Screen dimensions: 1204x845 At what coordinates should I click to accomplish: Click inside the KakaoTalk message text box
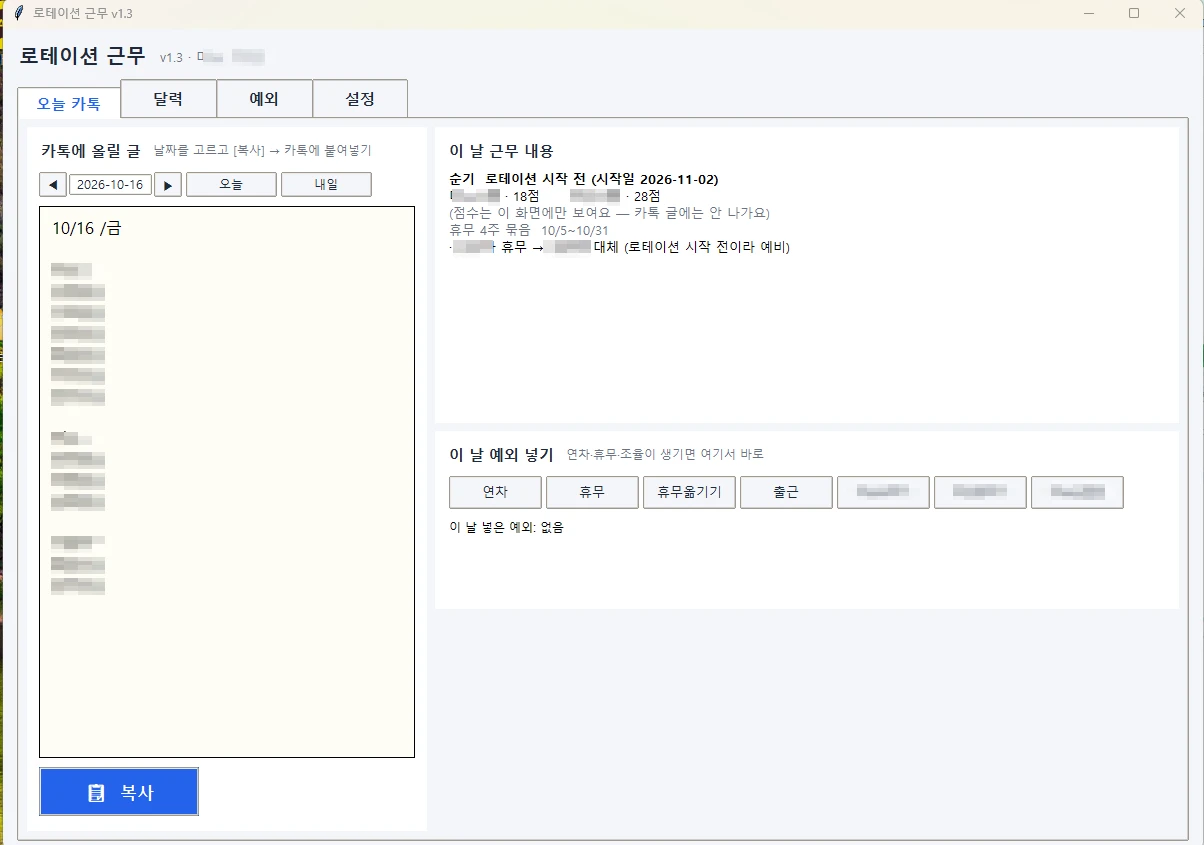pos(227,482)
